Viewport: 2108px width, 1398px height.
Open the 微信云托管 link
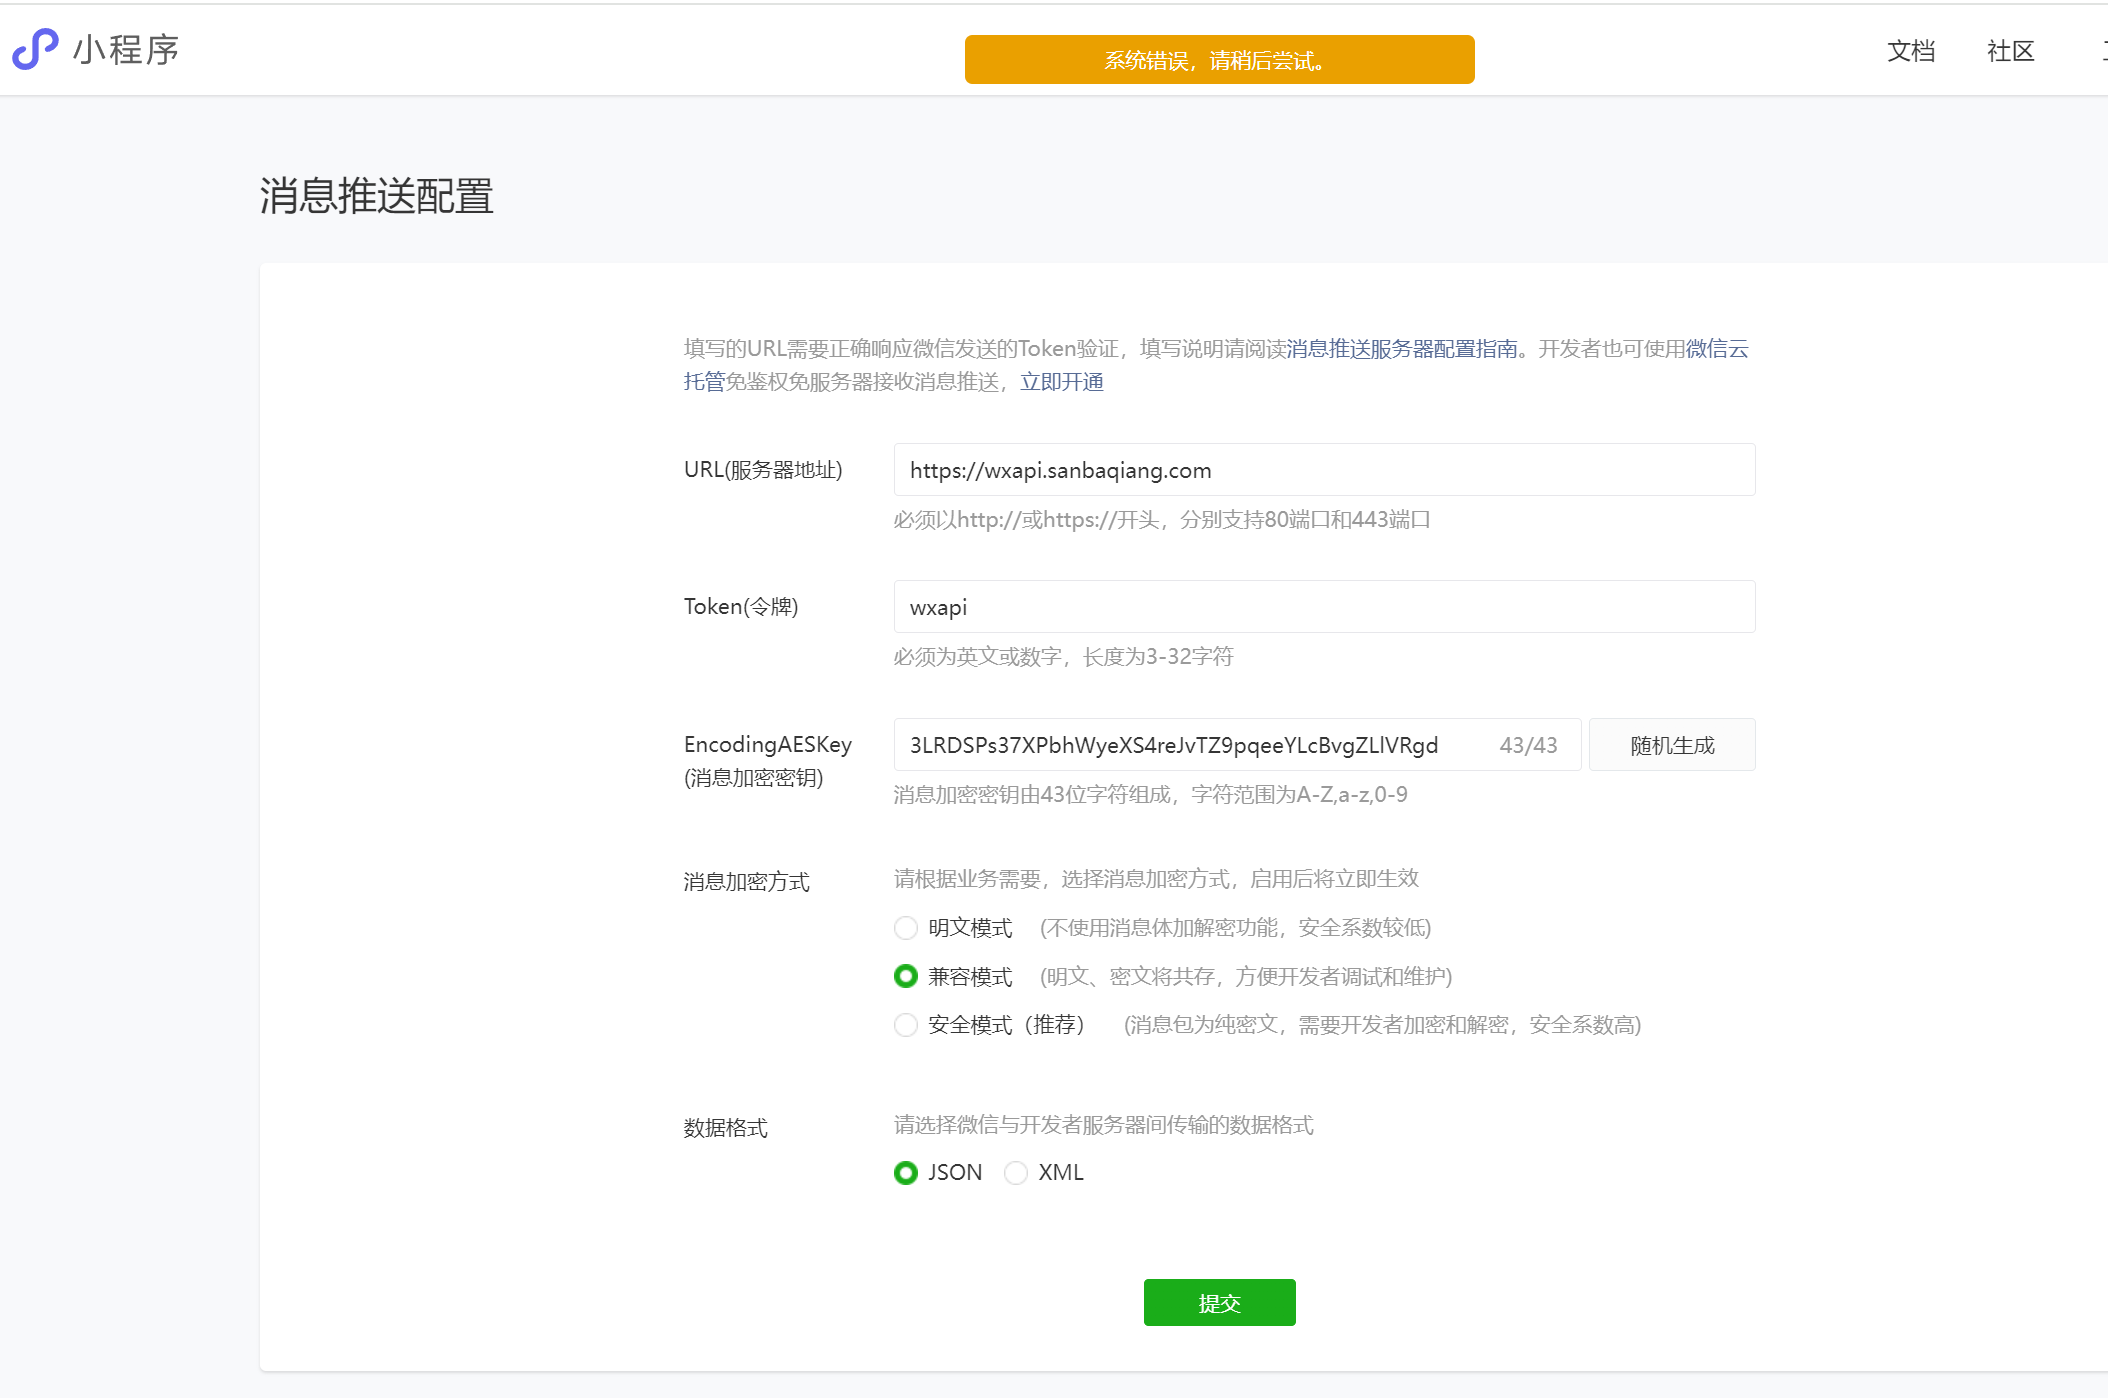coord(1716,349)
